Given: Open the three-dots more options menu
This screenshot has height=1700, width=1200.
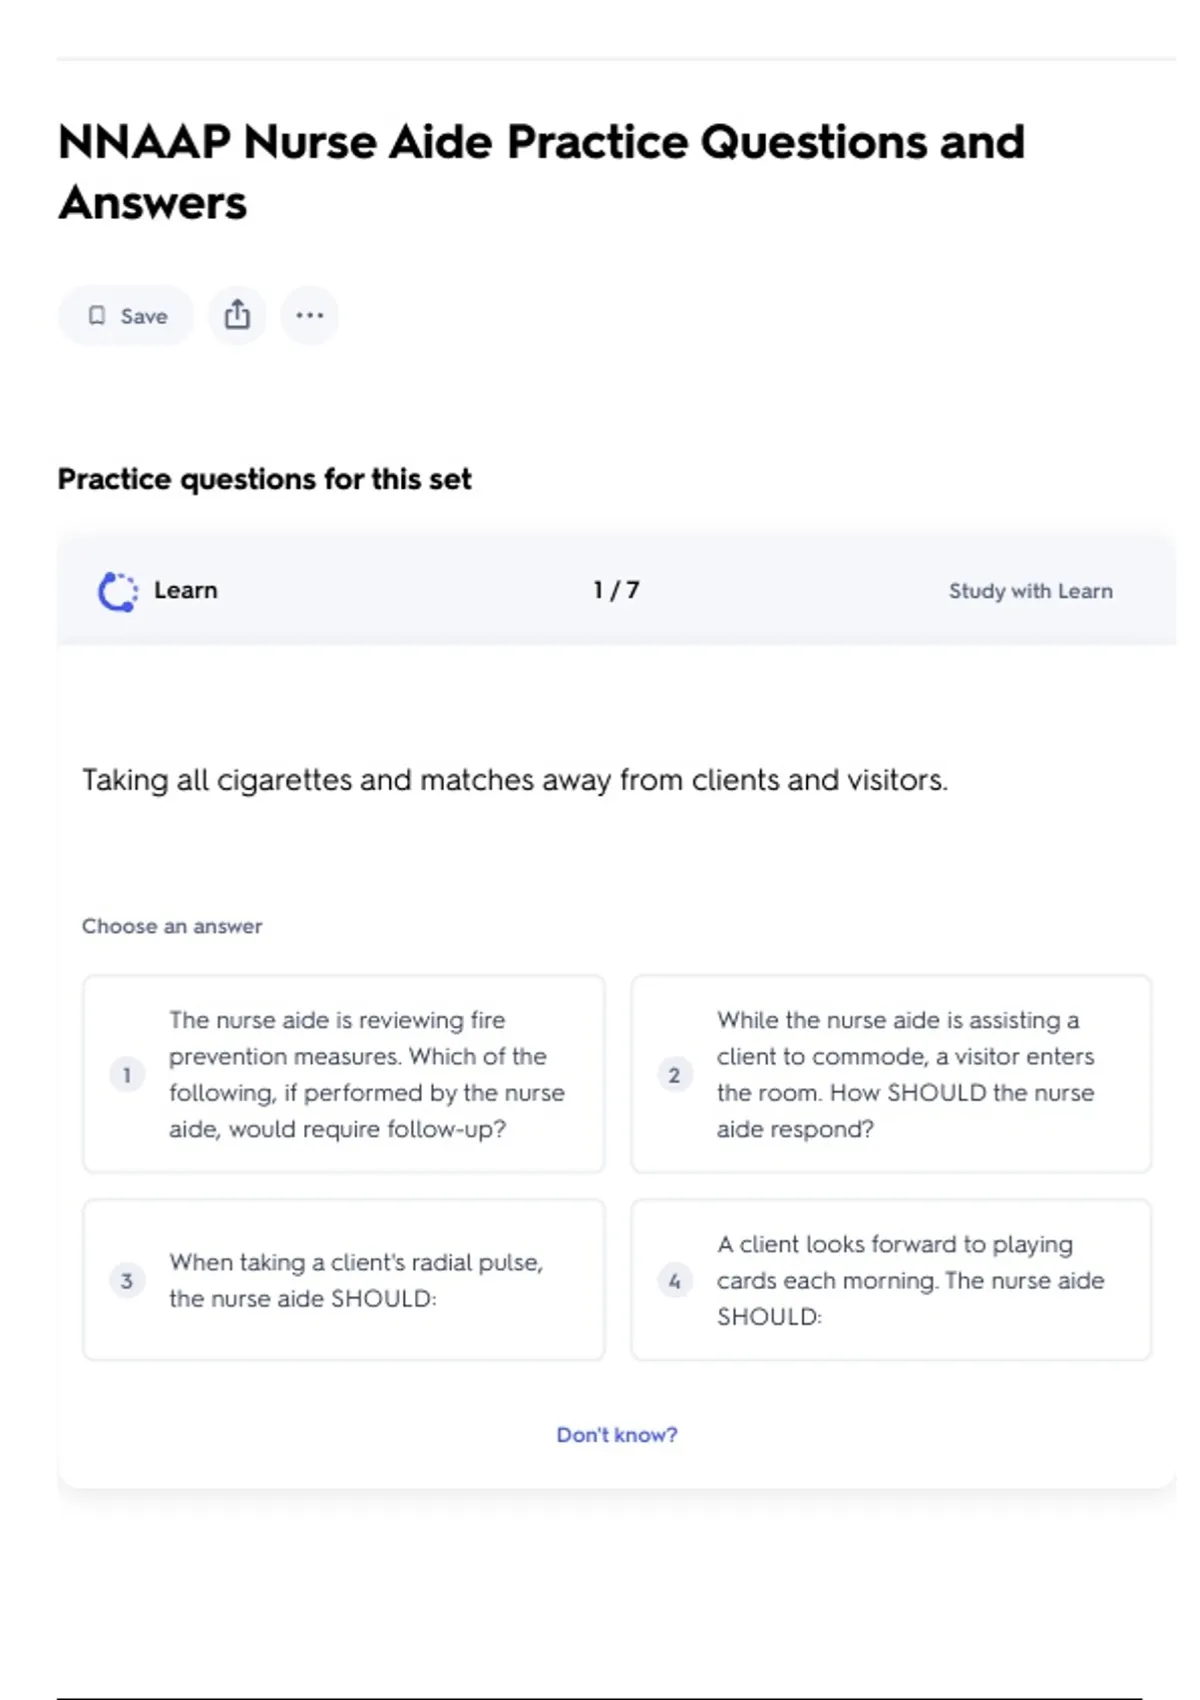Looking at the screenshot, I should (x=309, y=316).
